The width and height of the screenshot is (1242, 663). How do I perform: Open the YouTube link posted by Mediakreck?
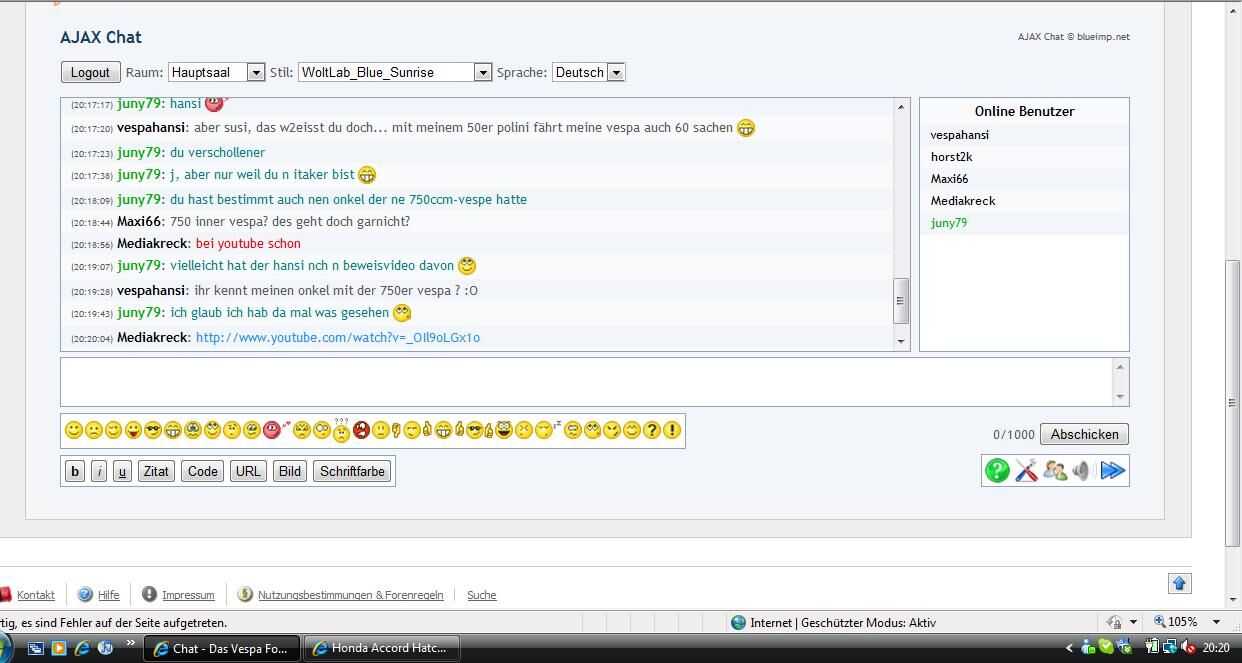[337, 338]
